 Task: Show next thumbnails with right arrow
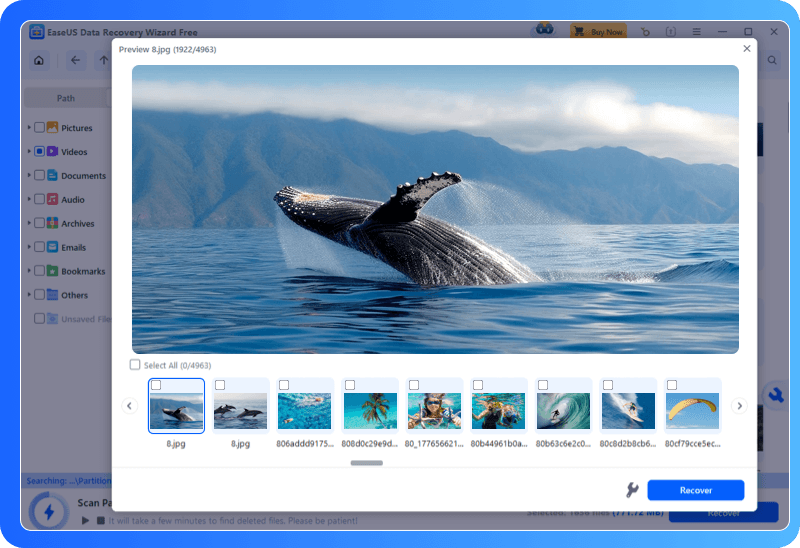pos(739,406)
